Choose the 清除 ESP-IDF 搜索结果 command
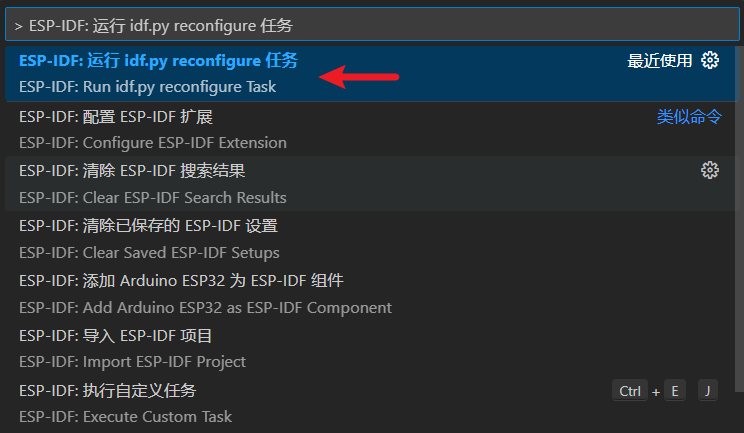The width and height of the screenshot is (744, 433). tap(132, 171)
